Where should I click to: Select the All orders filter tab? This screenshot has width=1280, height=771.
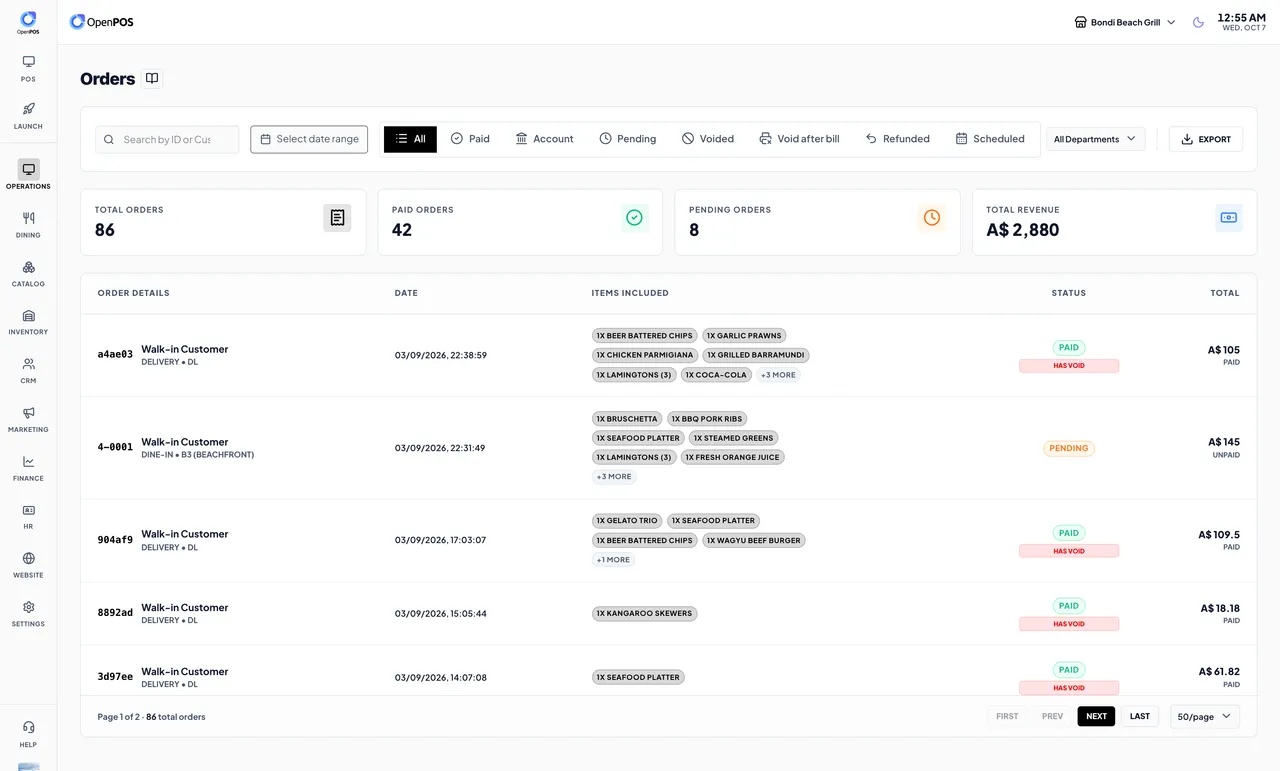coord(410,139)
